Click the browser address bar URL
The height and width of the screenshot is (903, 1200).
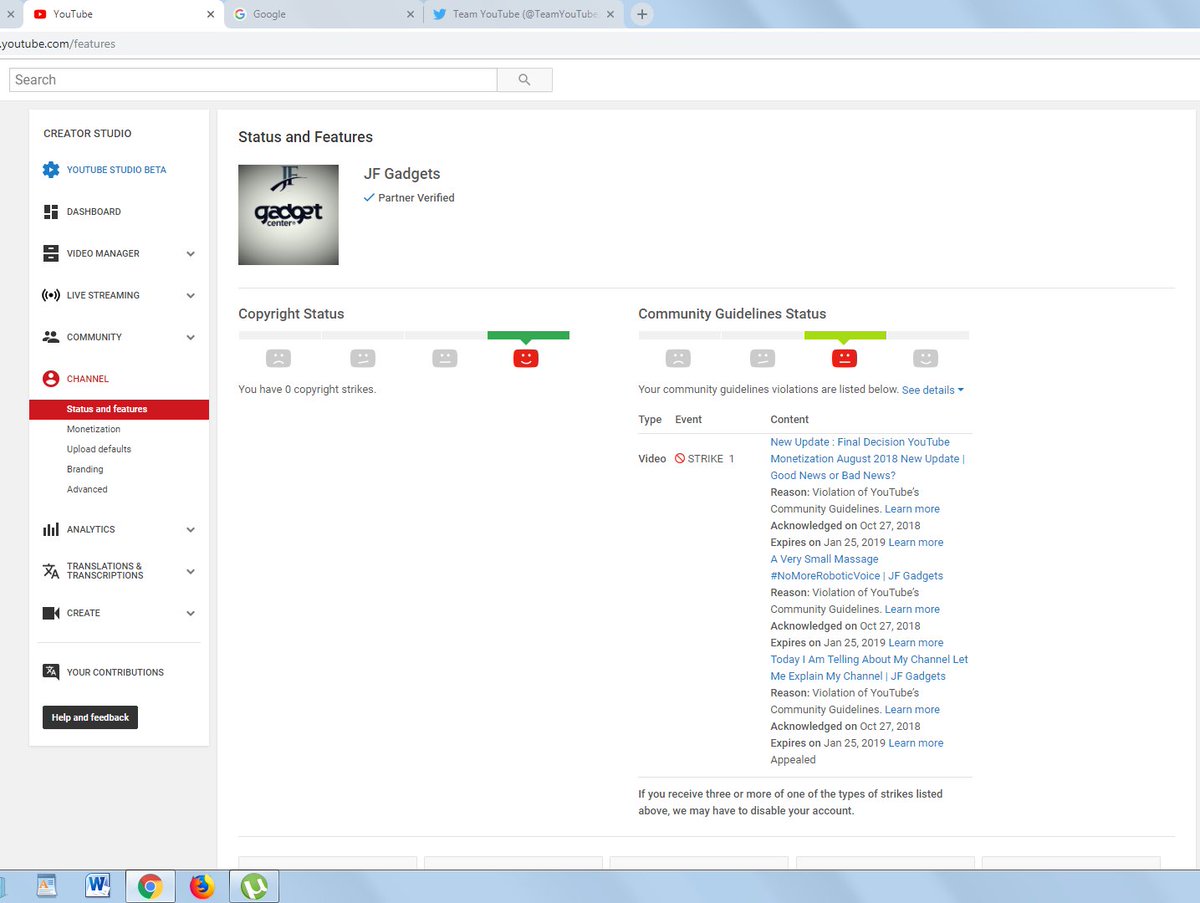[58, 44]
